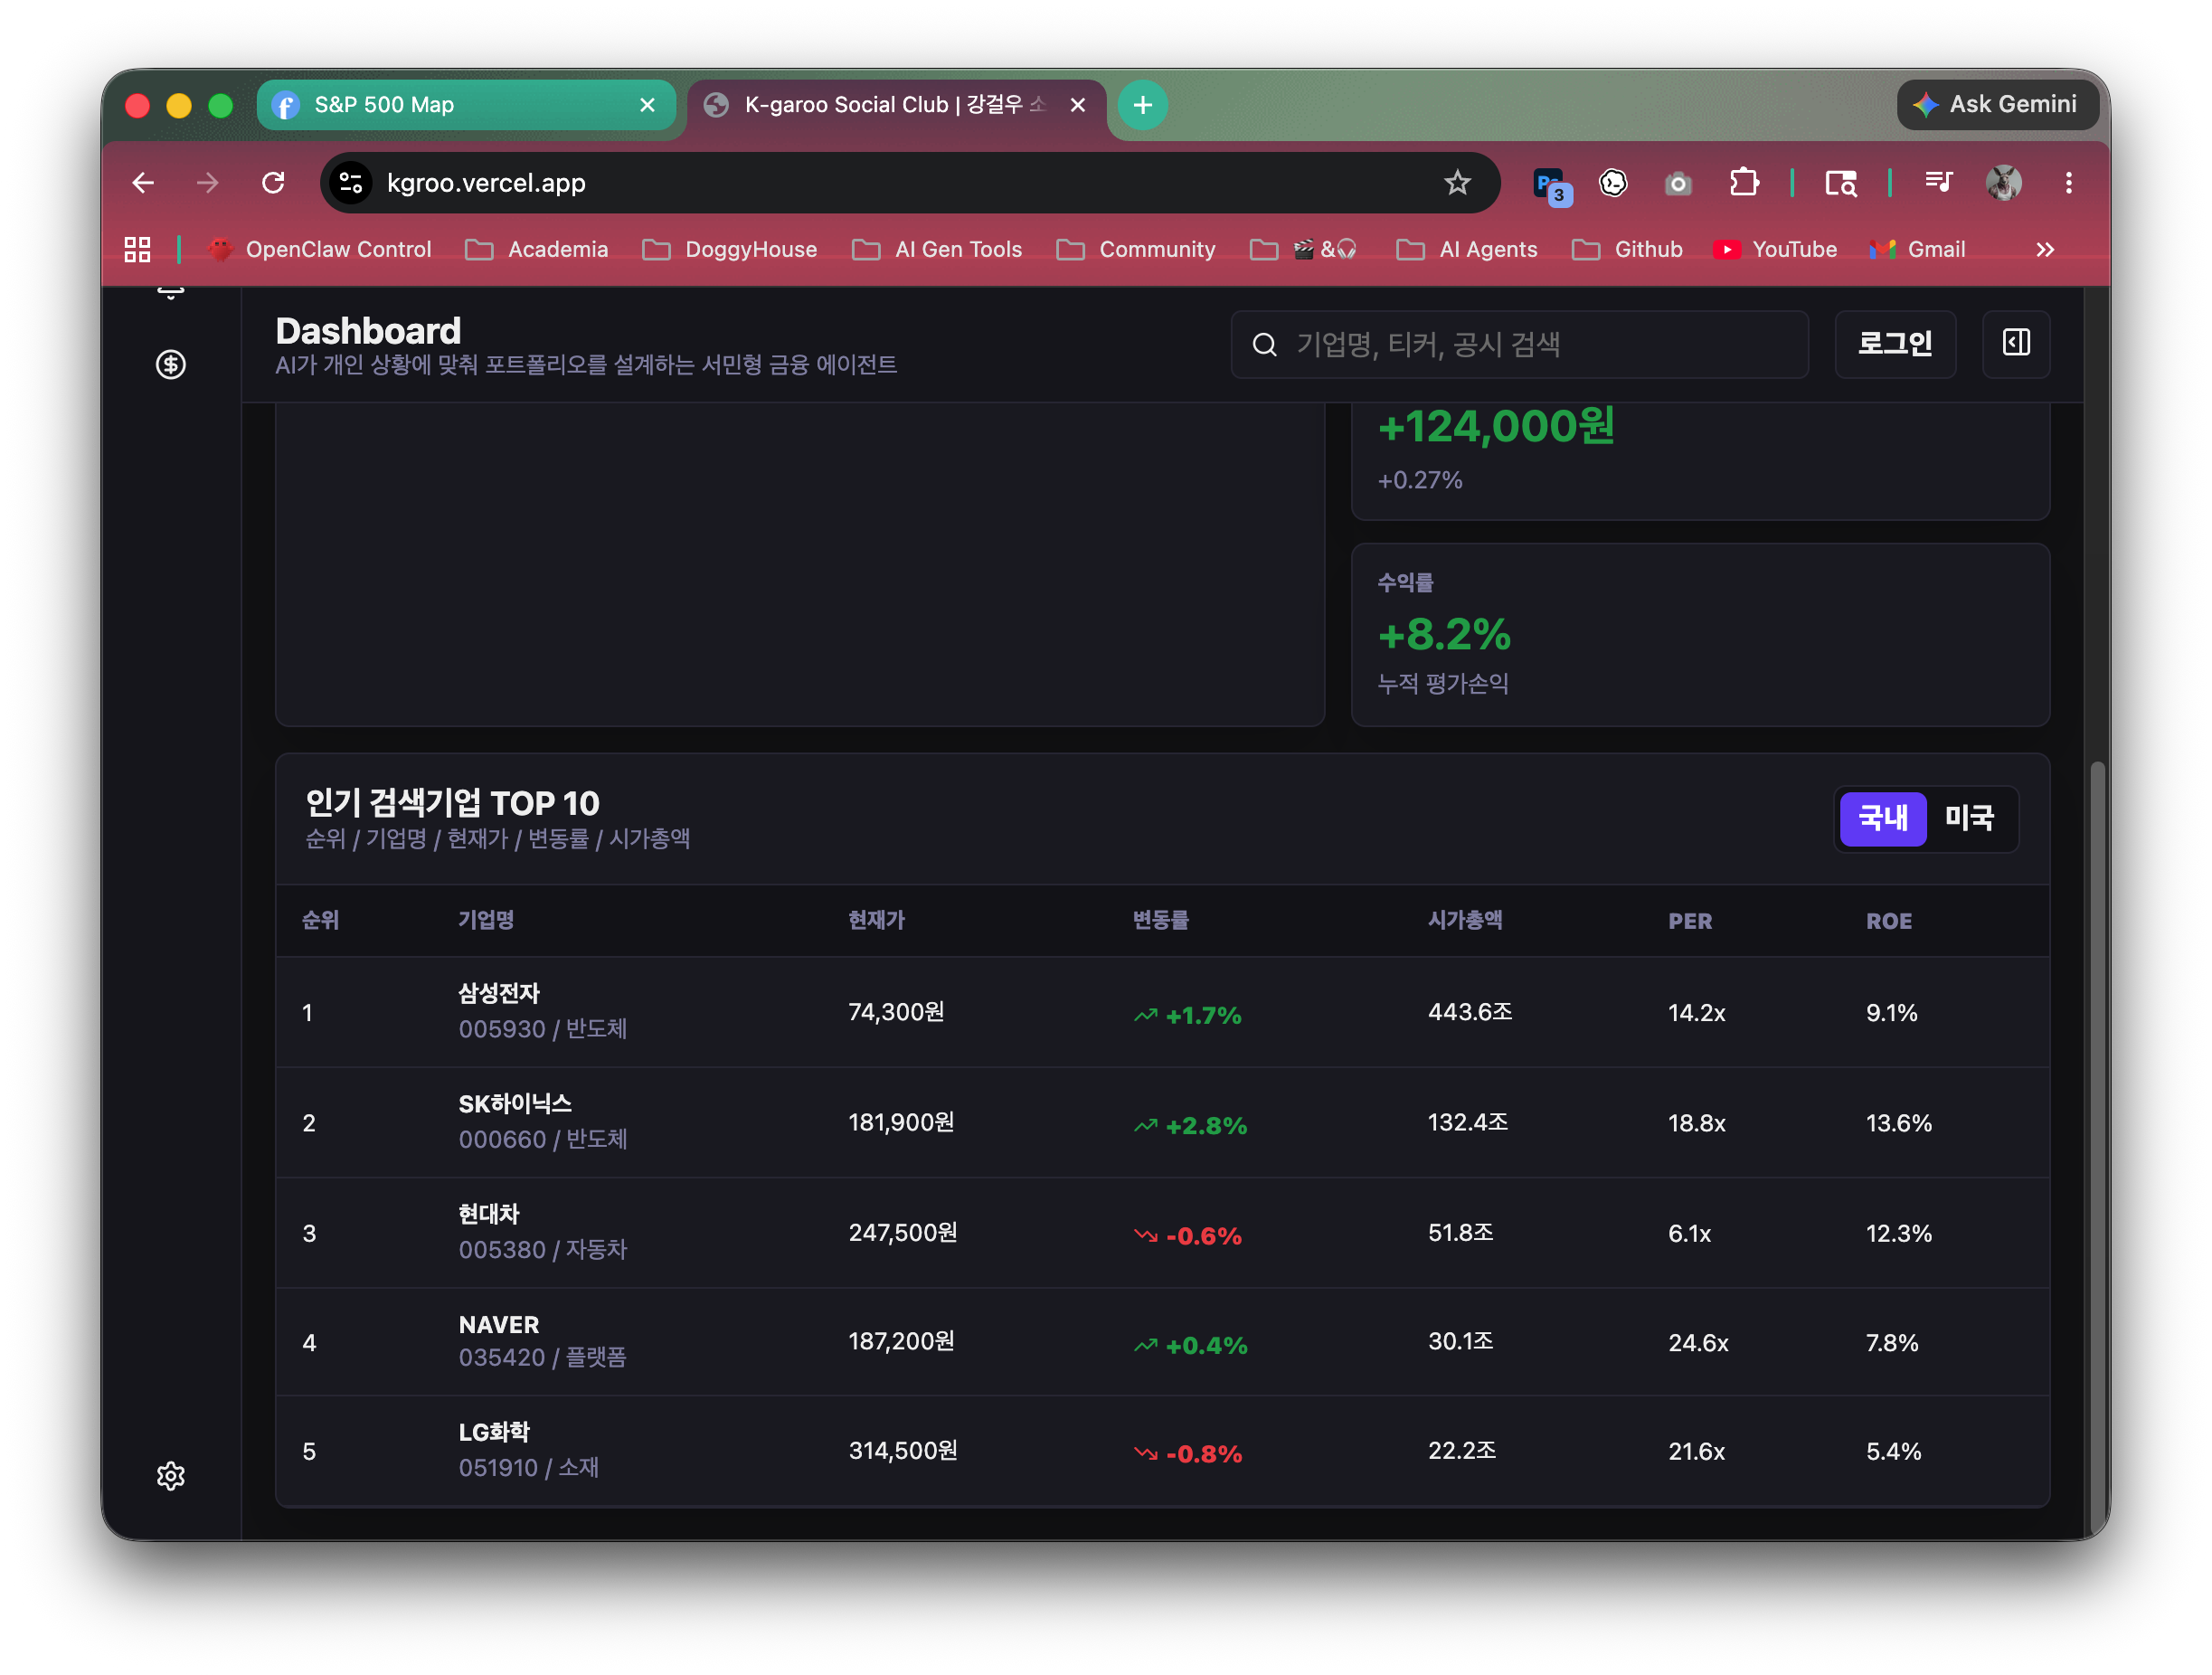Image resolution: width=2212 pixels, height=1675 pixels.
Task: Open OpenClaw Control bookmark
Action: pos(319,250)
